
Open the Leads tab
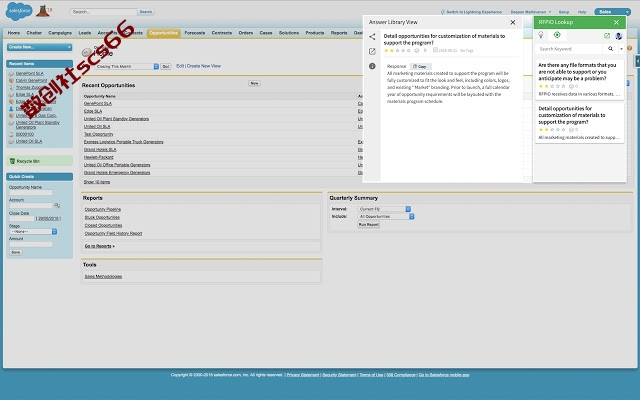coord(85,33)
